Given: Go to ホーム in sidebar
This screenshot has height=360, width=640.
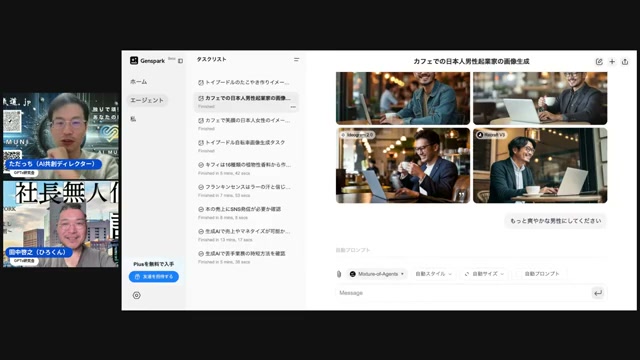Looking at the screenshot, I should coord(139,82).
